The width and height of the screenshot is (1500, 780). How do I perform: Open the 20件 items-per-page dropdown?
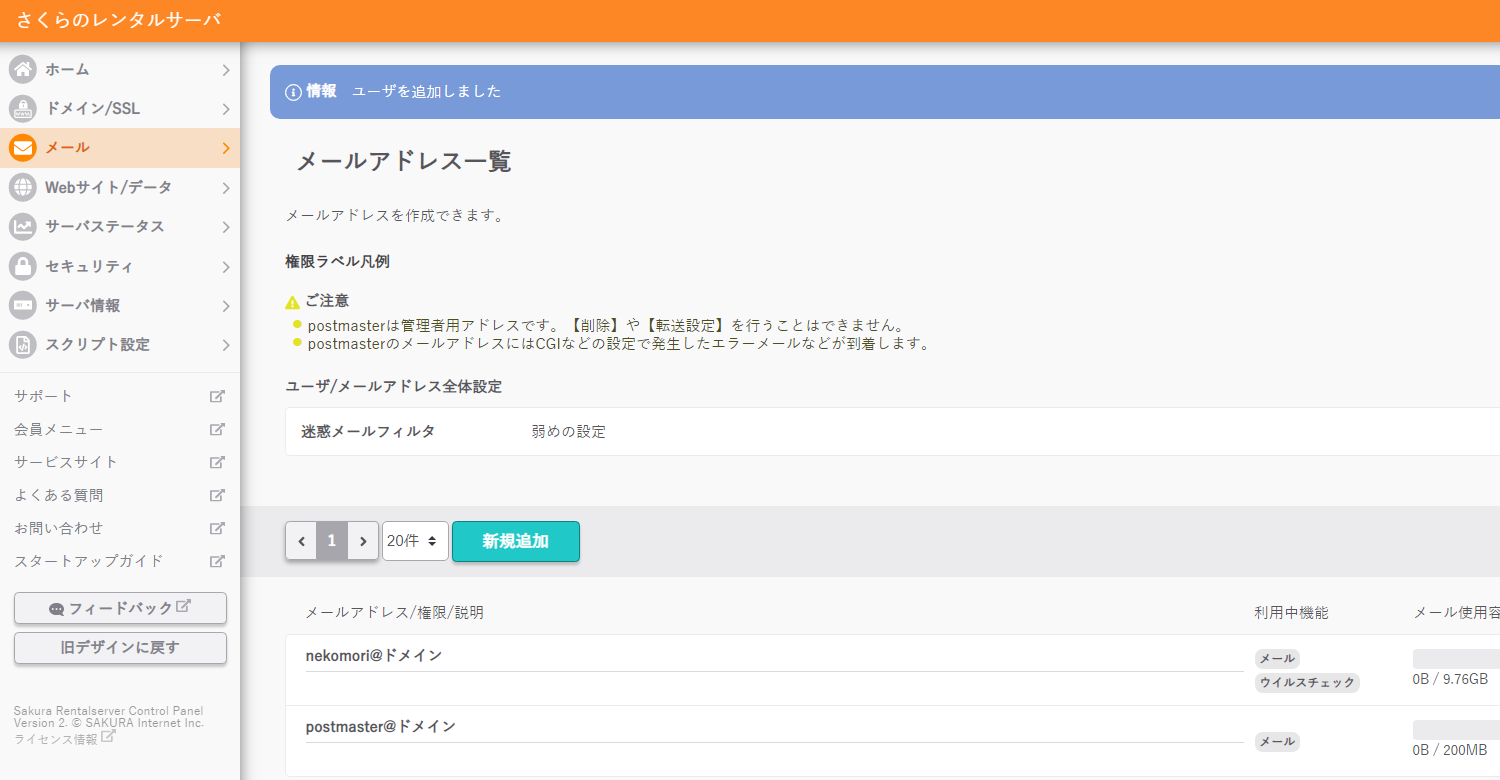415,541
